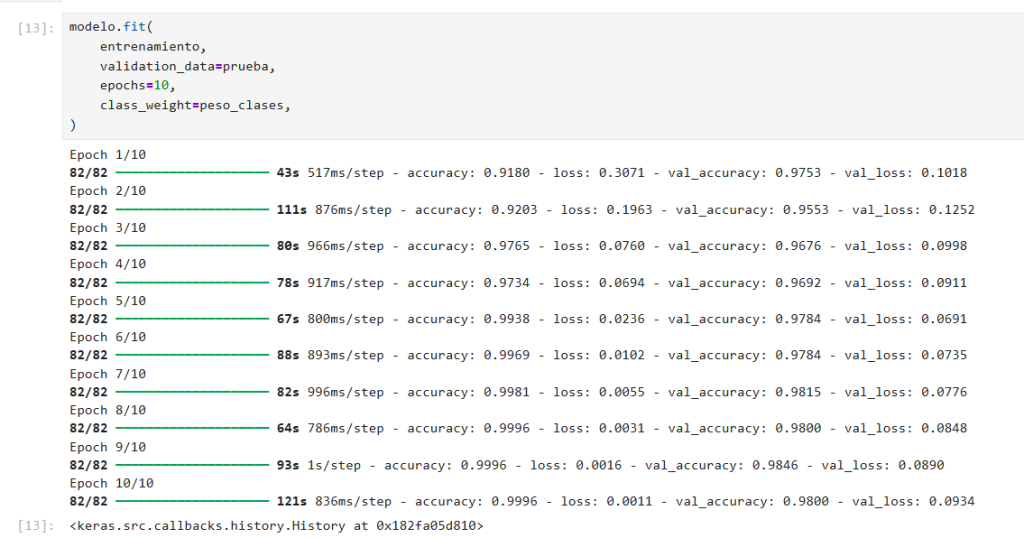
Task: Select the input prompt [13] label
Action: [36, 27]
